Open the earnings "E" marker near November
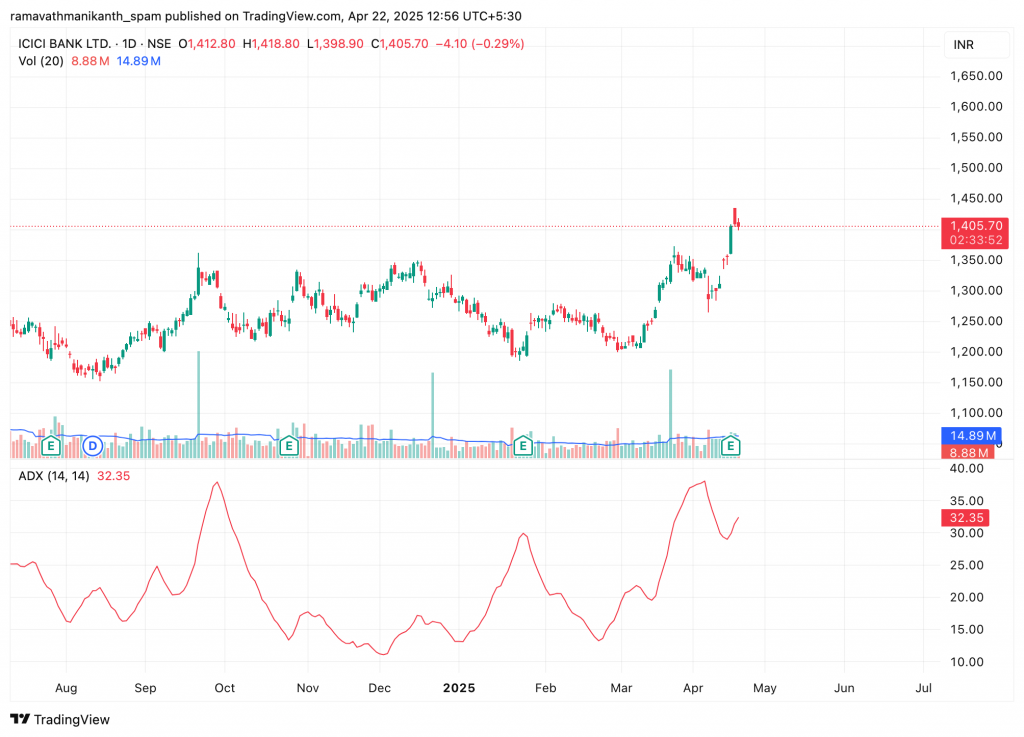 [x=289, y=446]
